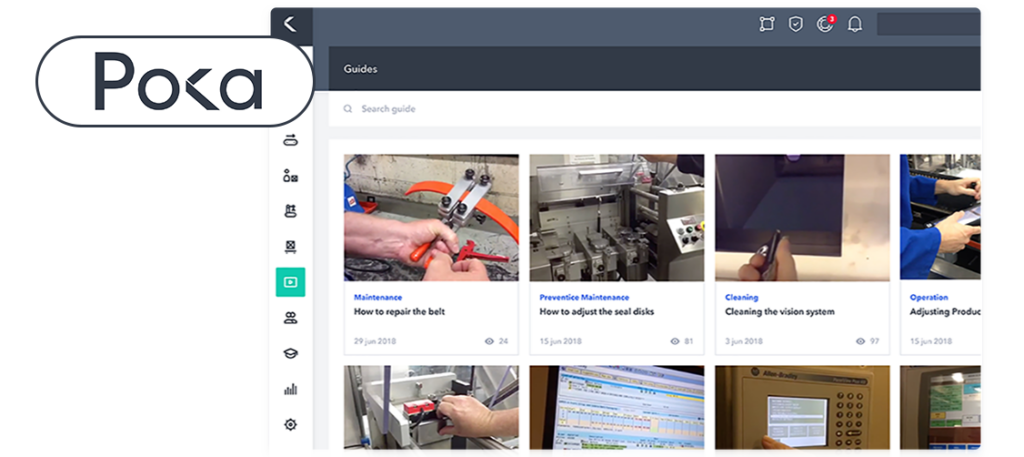
Task: Click the Preventive Maintenance category label
Action: click(584, 297)
